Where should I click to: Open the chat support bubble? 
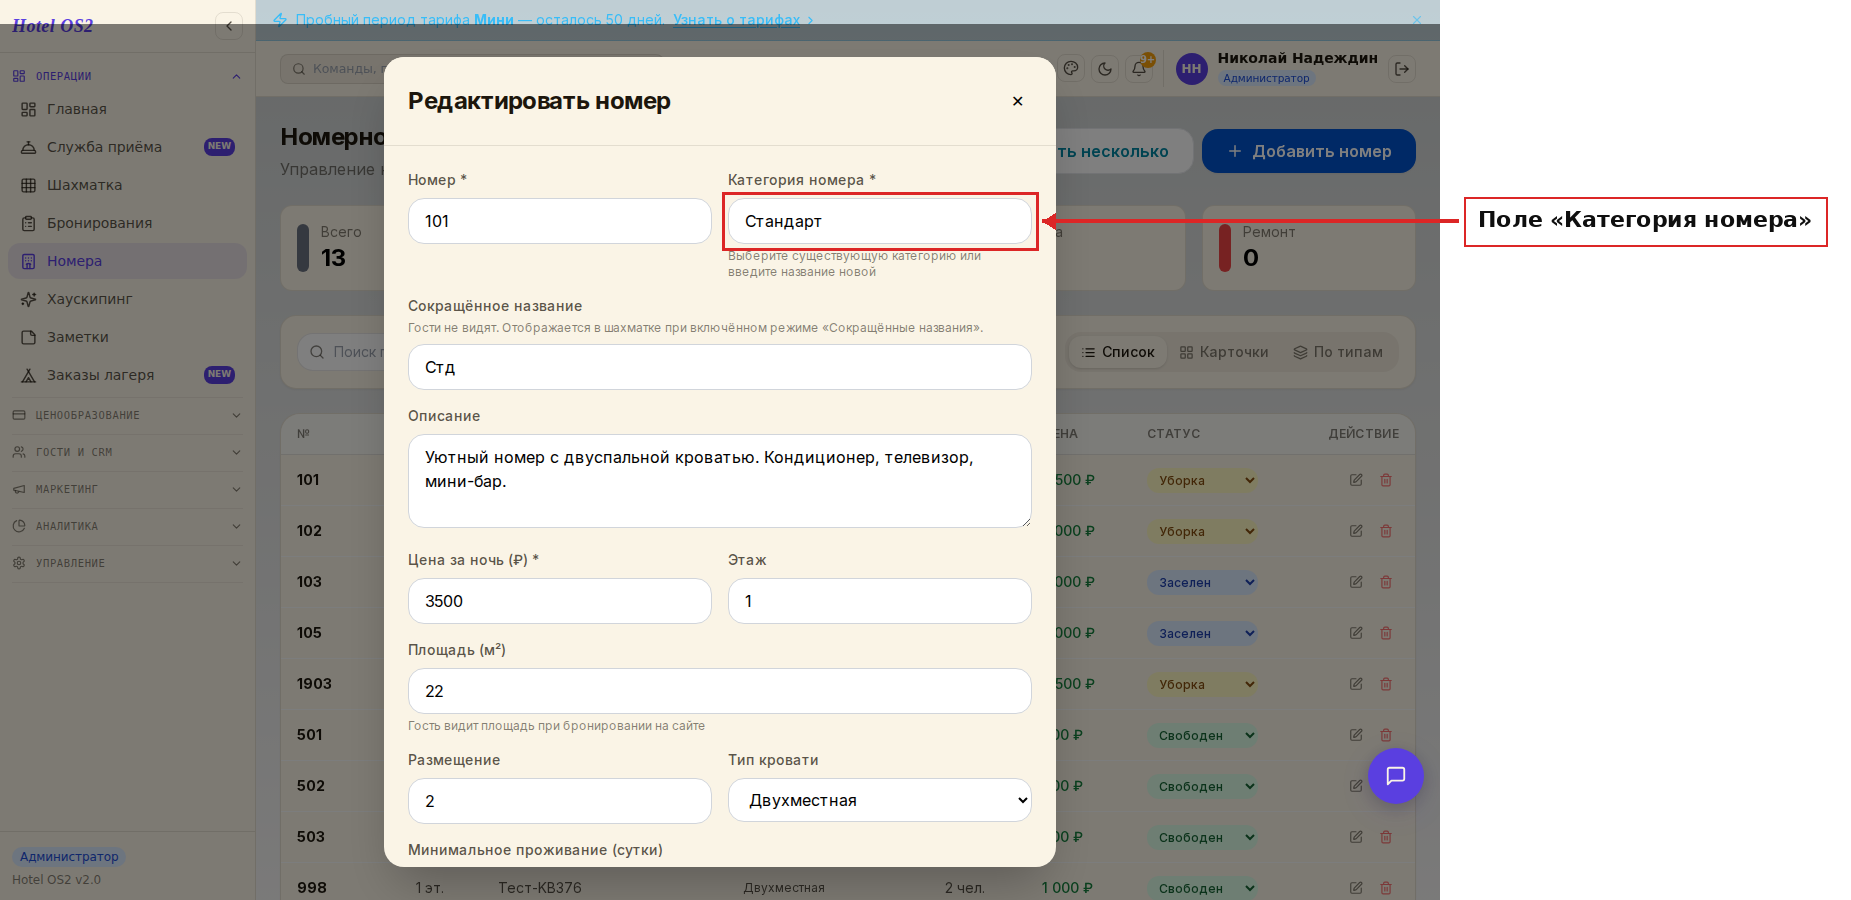click(x=1396, y=776)
